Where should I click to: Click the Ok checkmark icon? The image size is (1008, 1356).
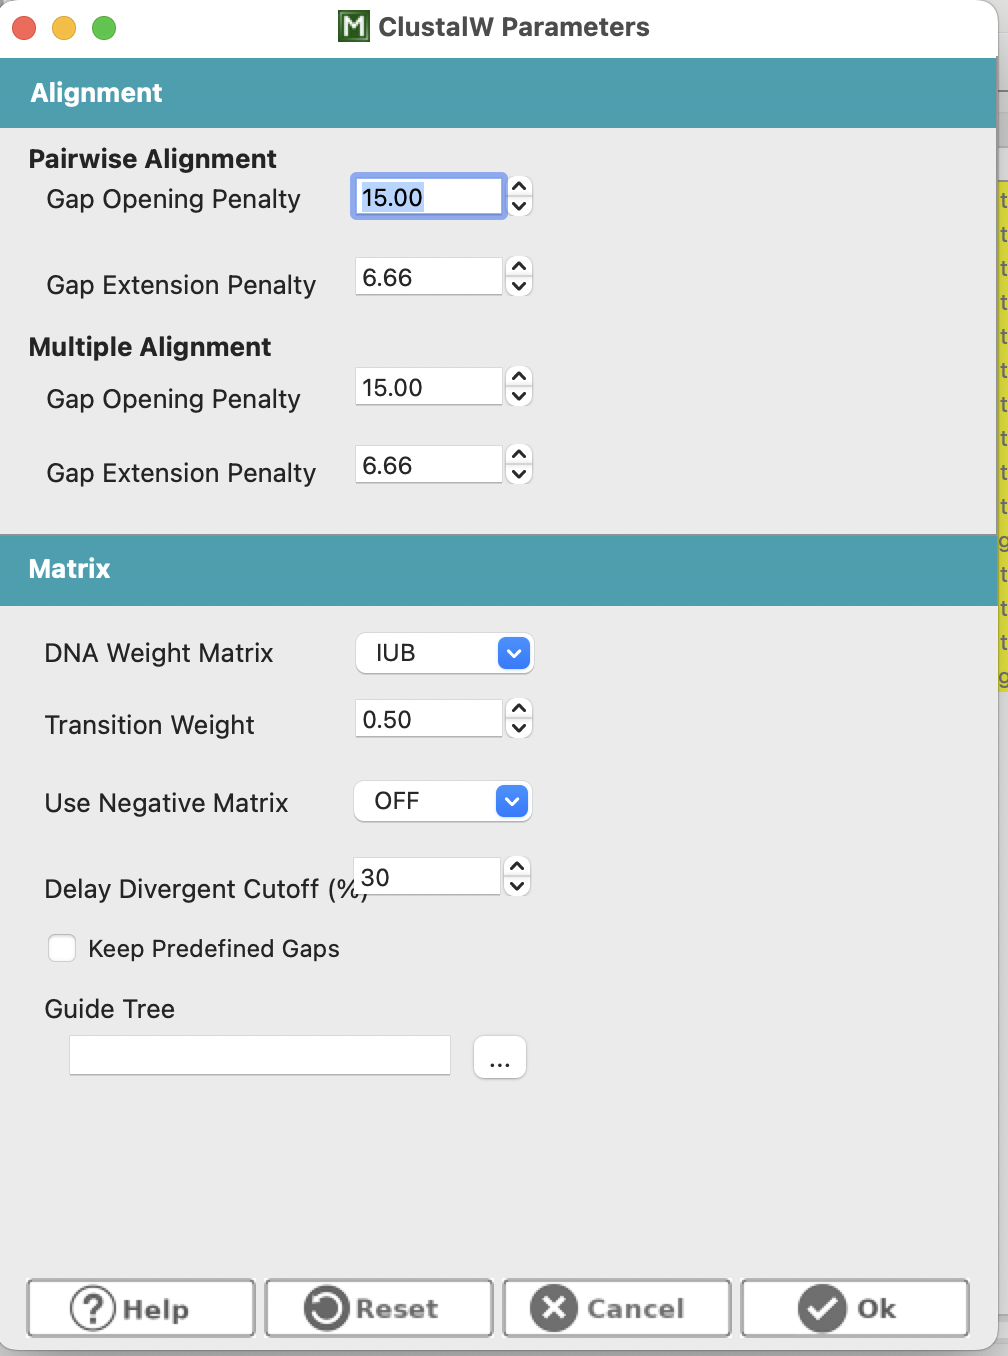[x=822, y=1308]
